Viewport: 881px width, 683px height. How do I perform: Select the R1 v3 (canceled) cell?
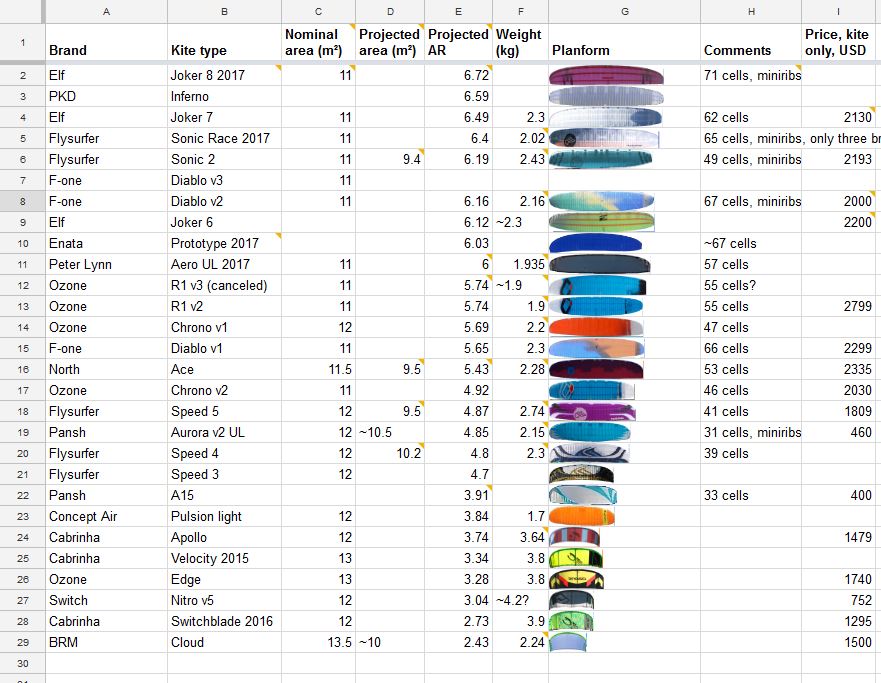click(224, 285)
